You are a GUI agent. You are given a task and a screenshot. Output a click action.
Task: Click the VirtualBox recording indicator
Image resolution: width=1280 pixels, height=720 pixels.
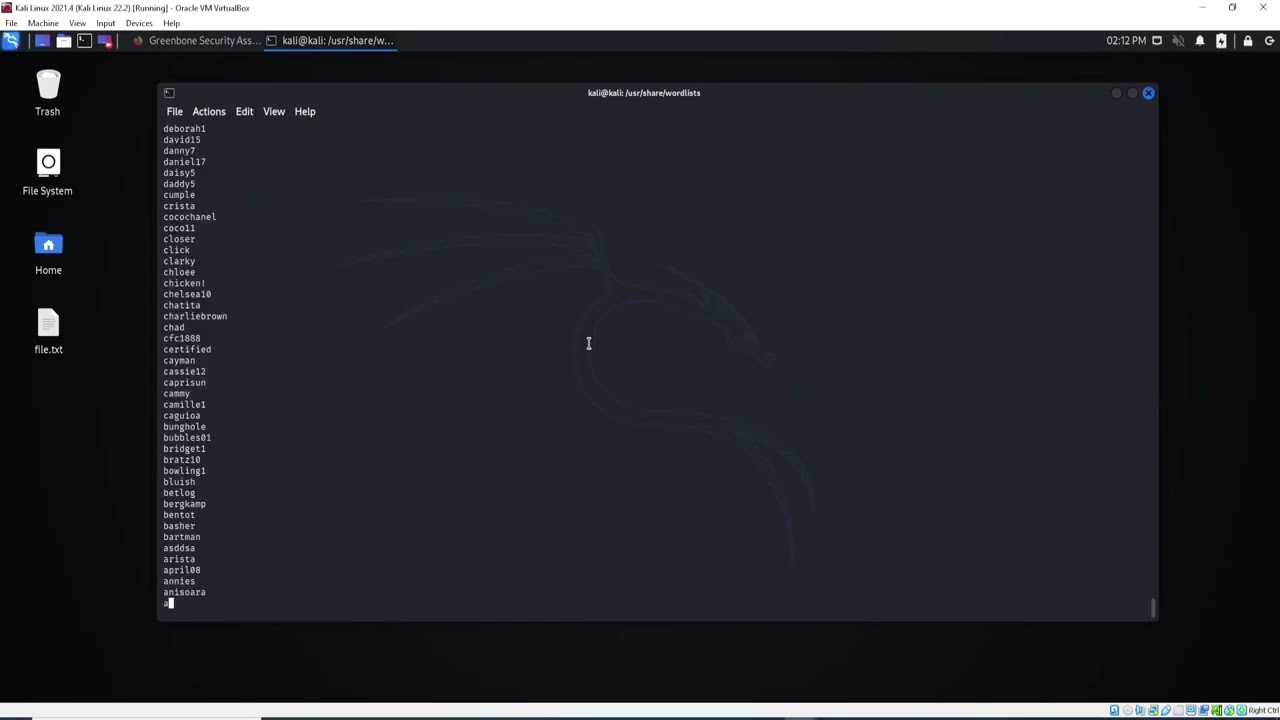[1204, 710]
